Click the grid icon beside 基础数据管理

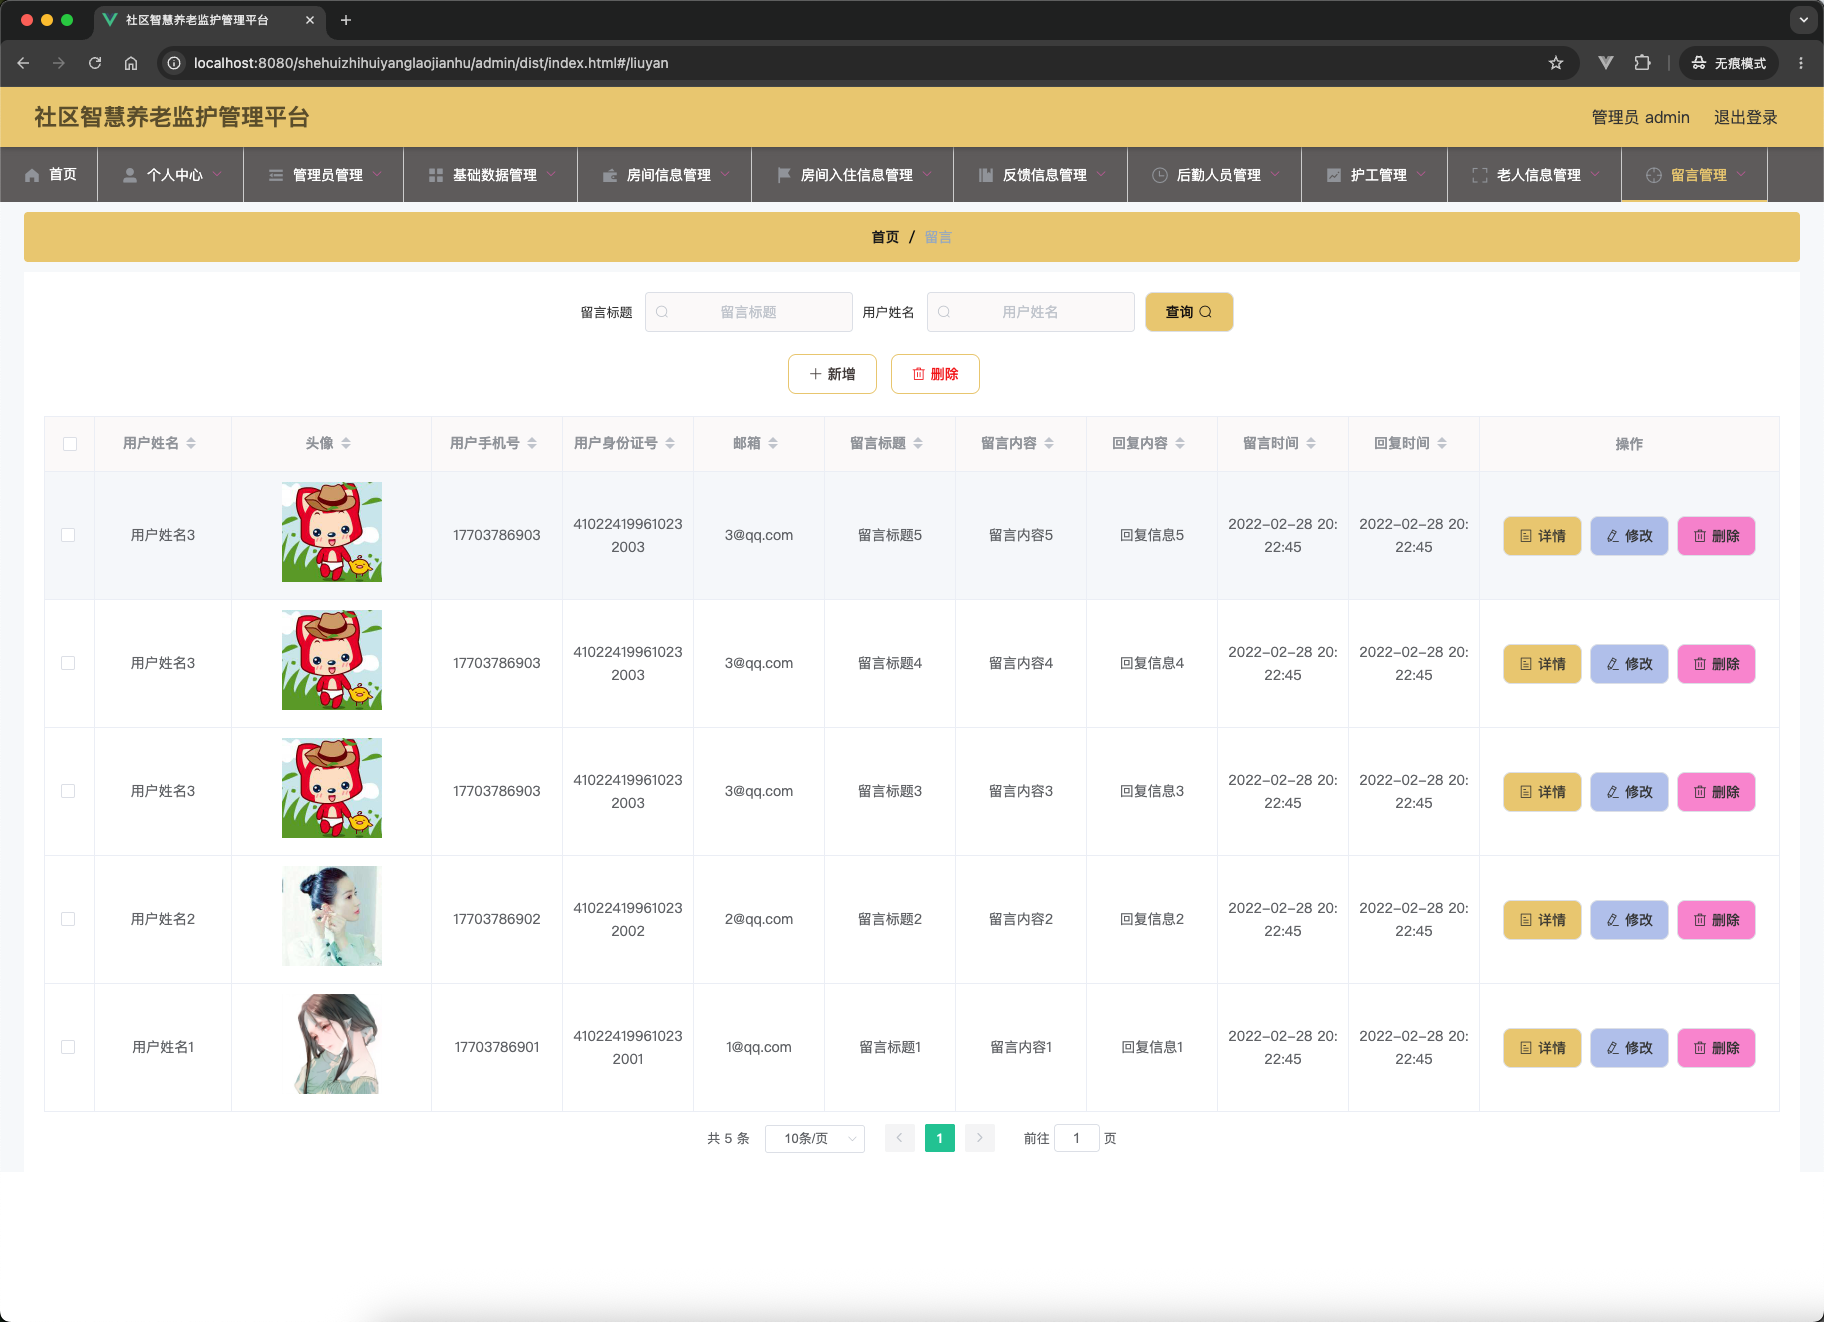[x=436, y=175]
